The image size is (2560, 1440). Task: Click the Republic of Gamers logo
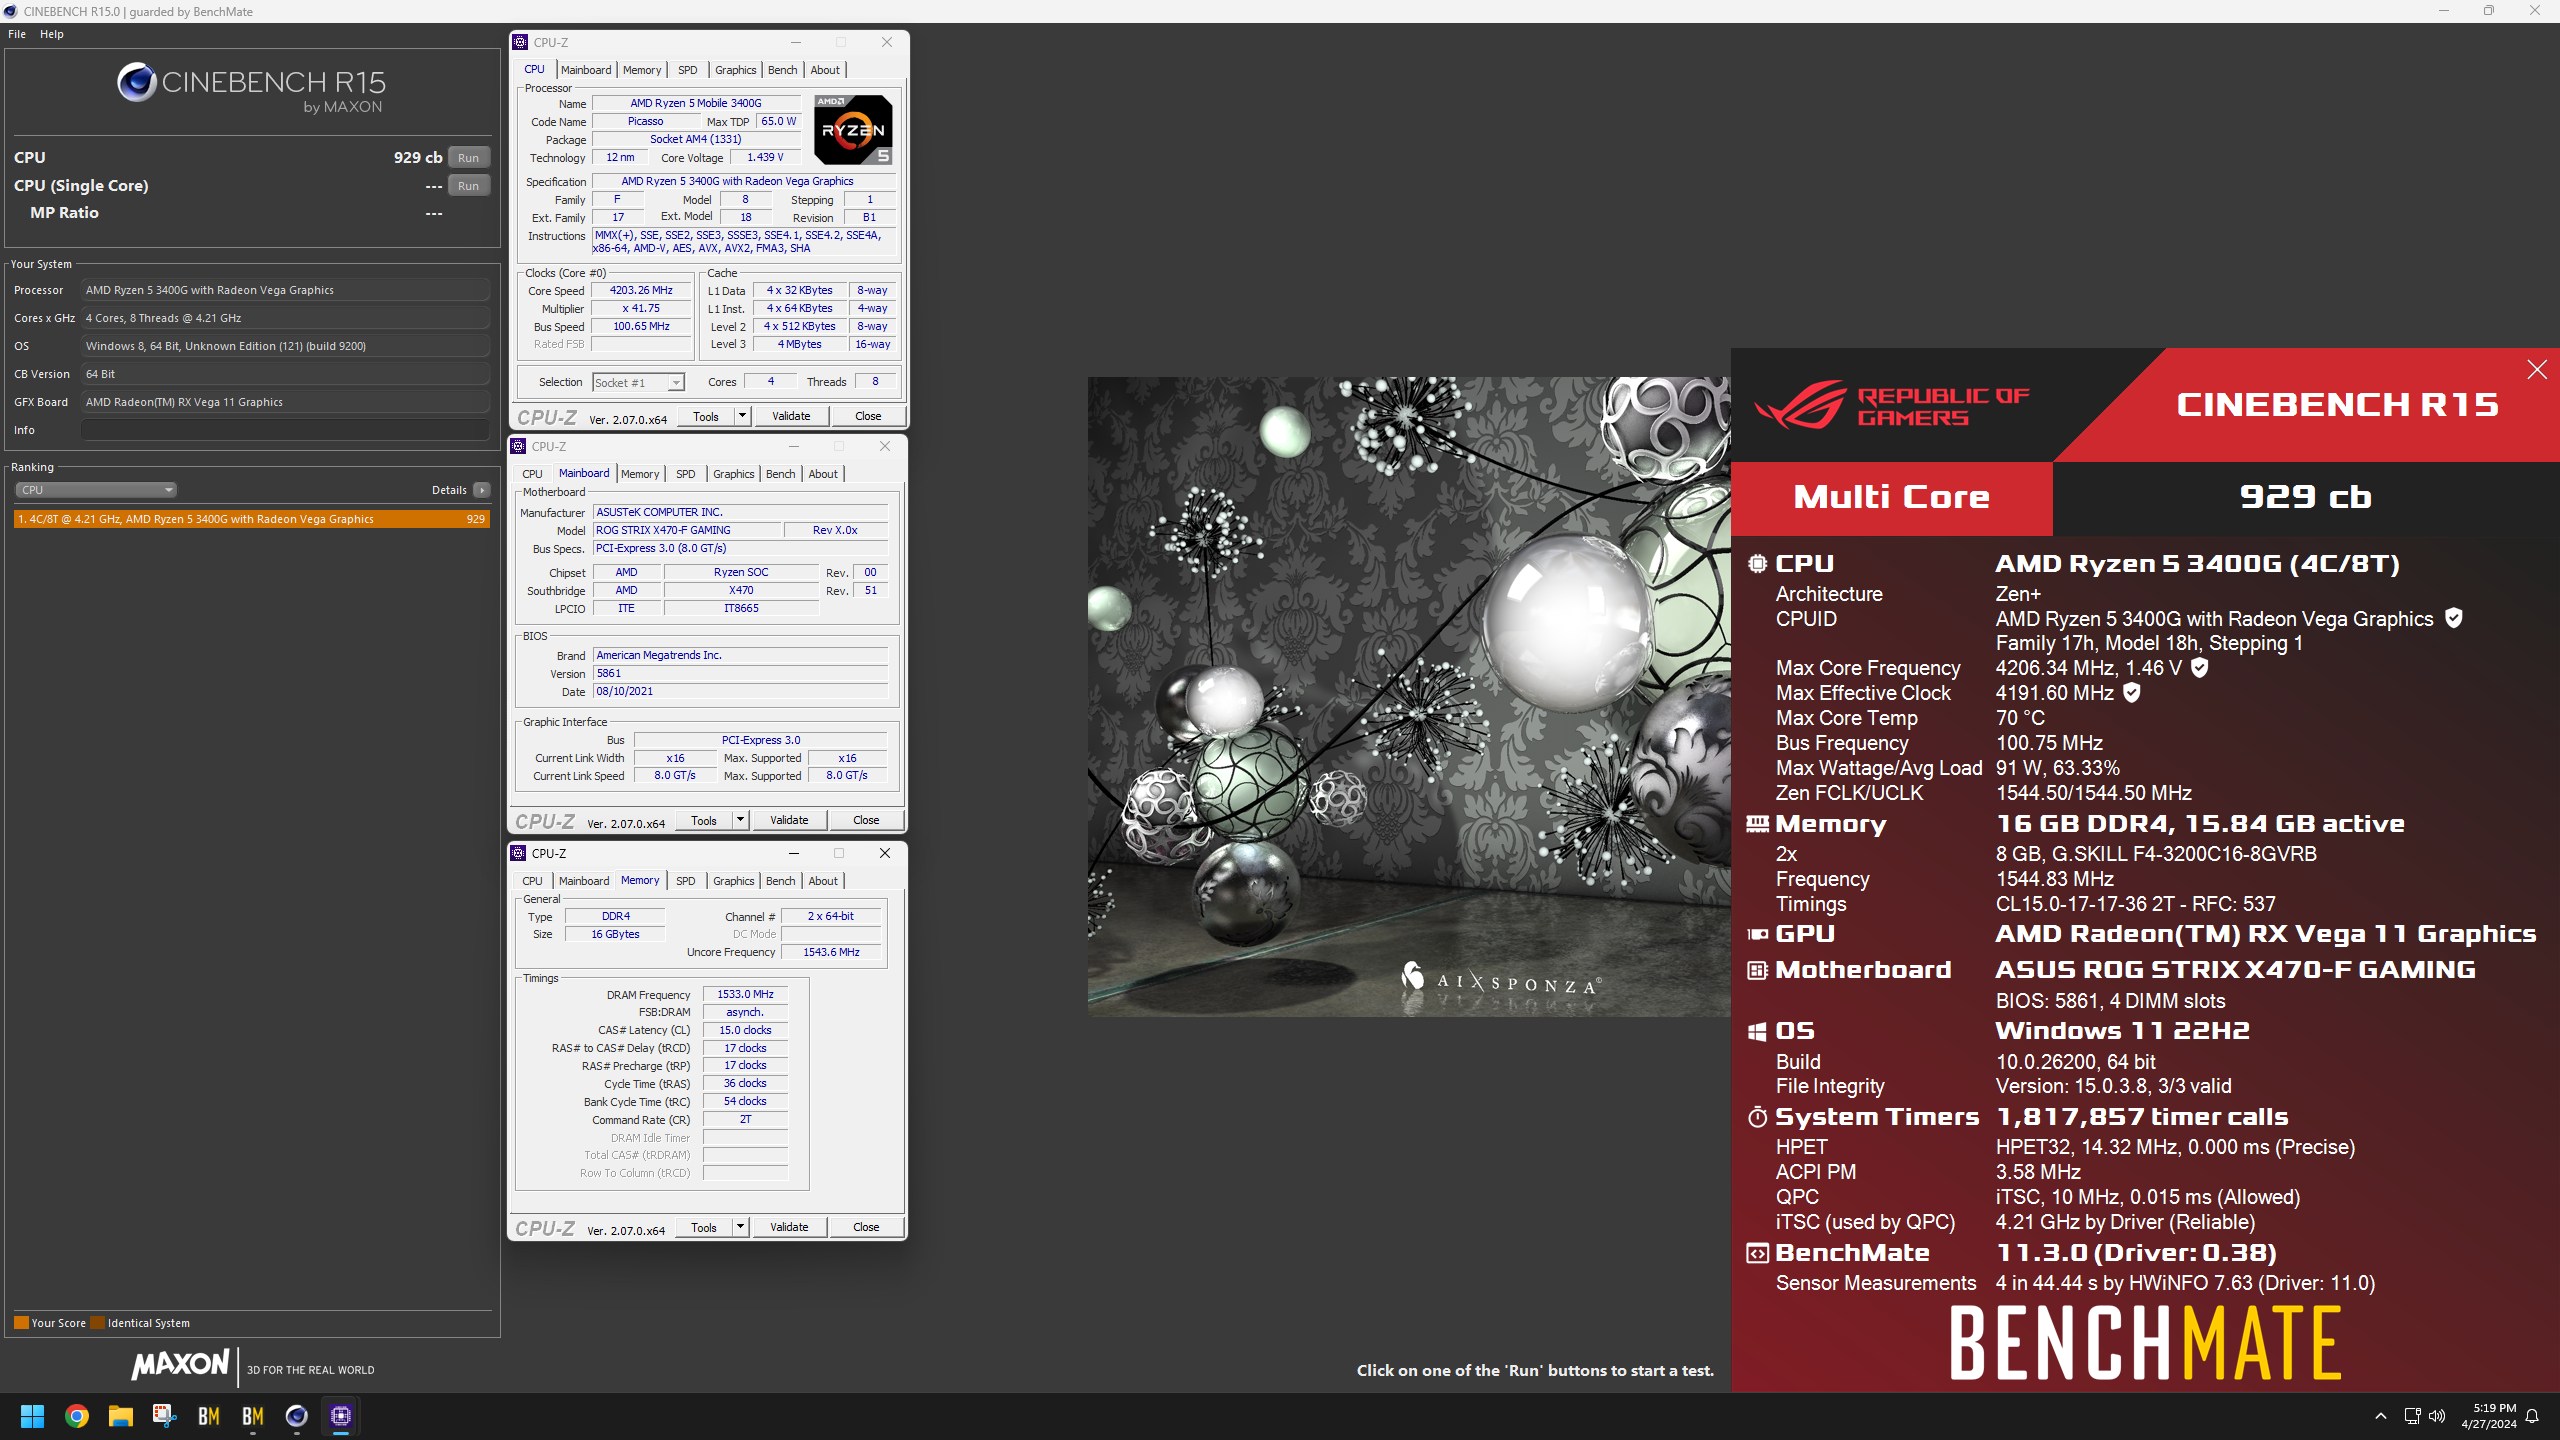1892,405
